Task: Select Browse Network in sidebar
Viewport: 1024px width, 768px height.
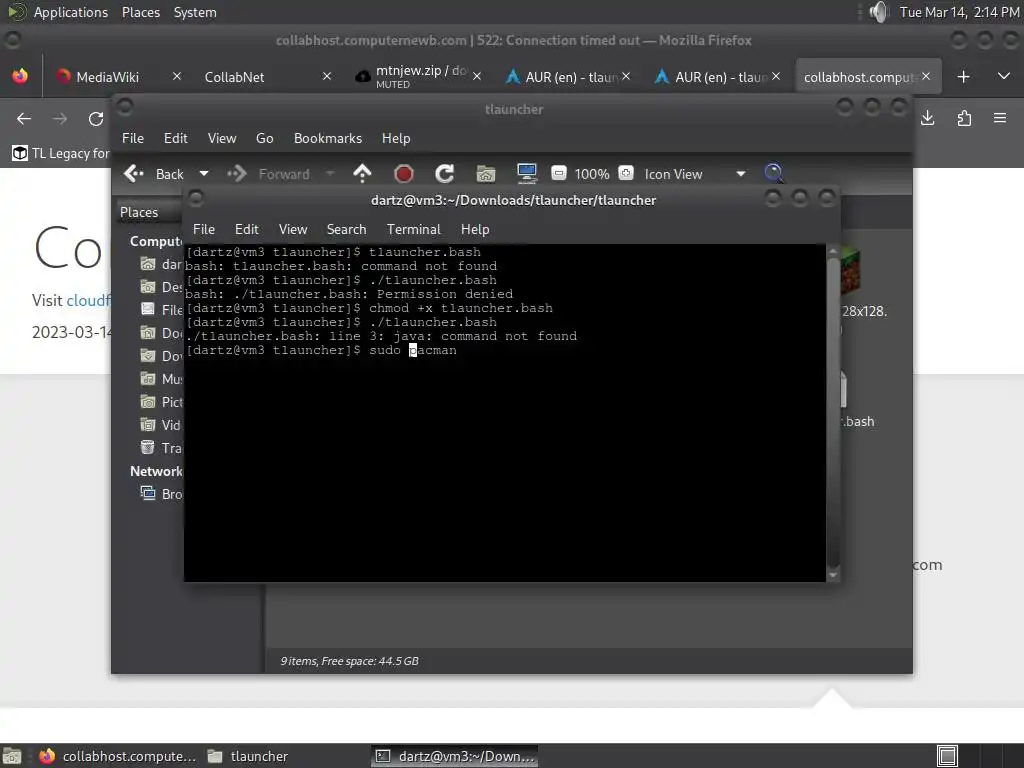Action: coord(161,494)
